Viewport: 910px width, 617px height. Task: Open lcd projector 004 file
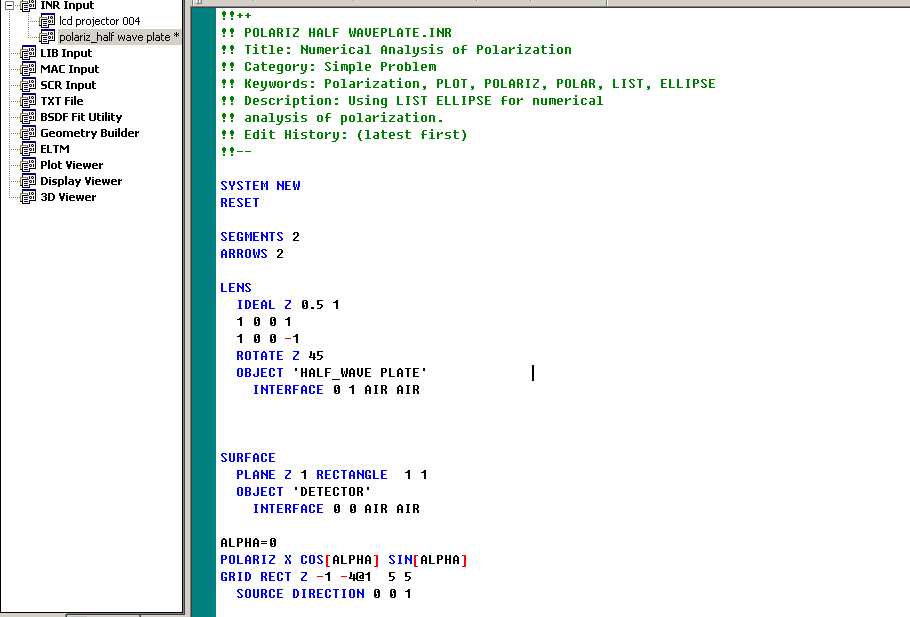[99, 21]
